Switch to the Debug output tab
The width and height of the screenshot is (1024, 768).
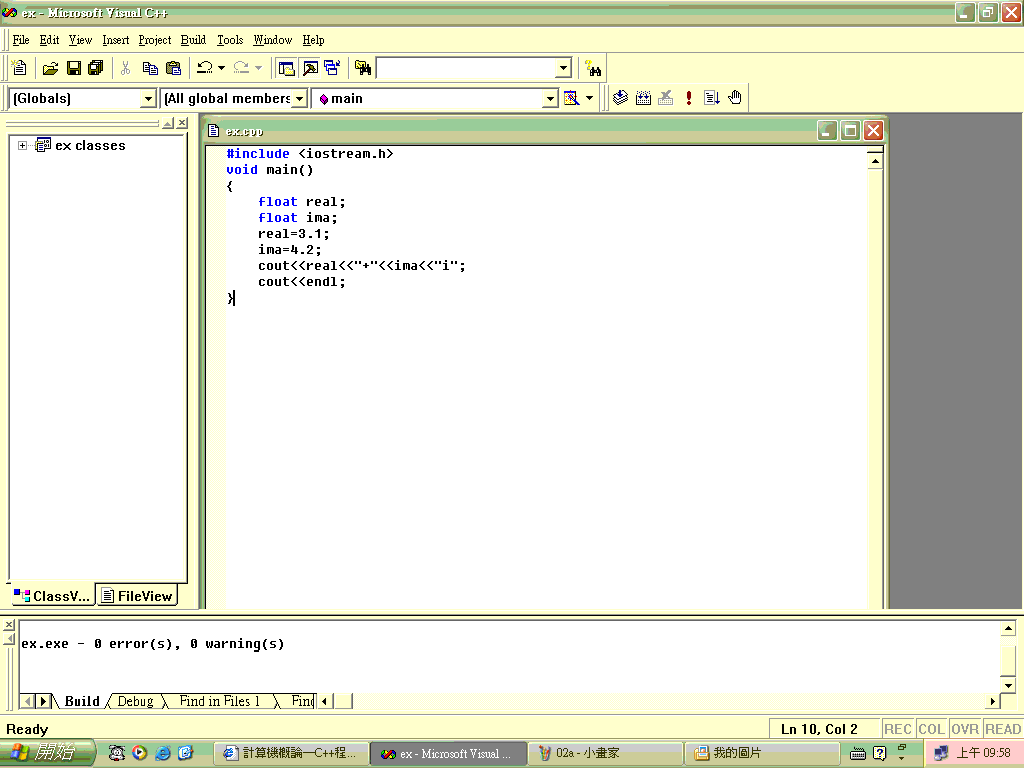135,701
